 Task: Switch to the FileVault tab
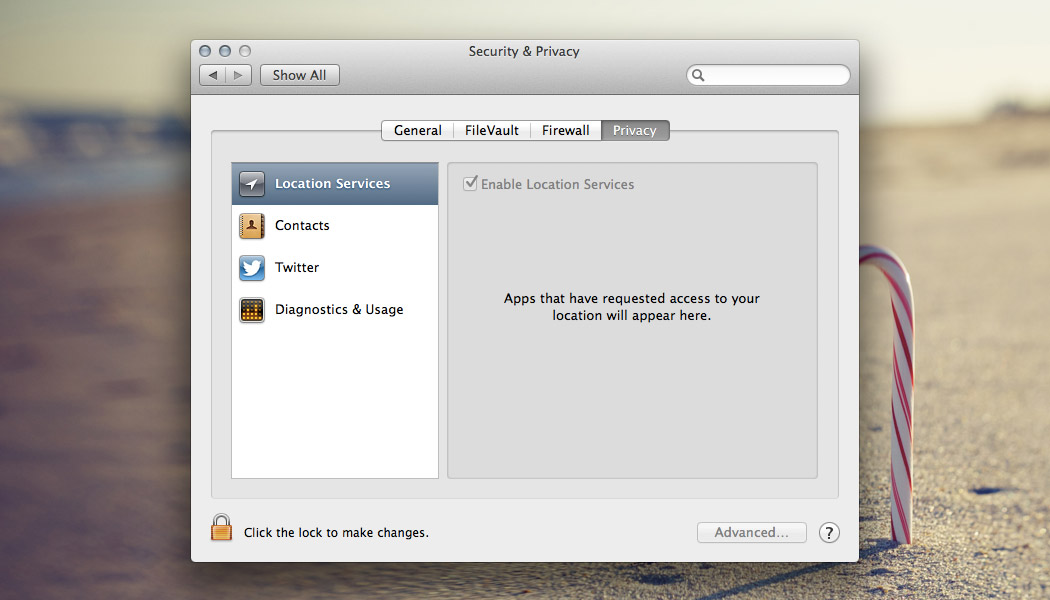pyautogui.click(x=492, y=131)
